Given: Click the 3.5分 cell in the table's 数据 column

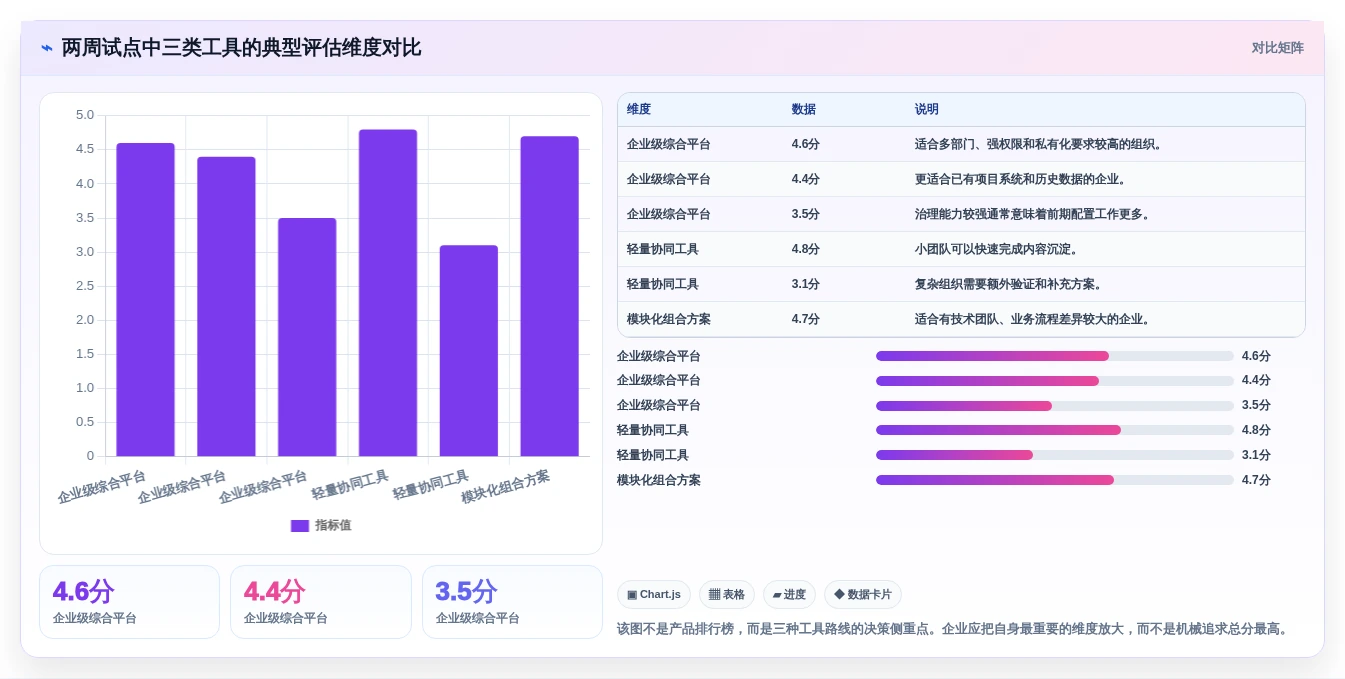Looking at the screenshot, I should (806, 214).
